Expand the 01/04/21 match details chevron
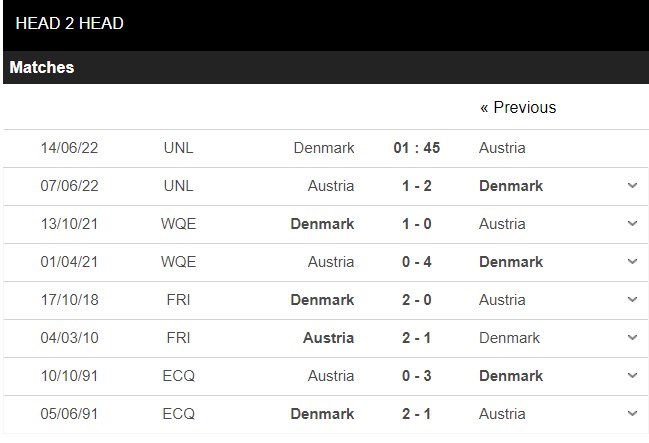The image size is (649, 443). [x=632, y=262]
